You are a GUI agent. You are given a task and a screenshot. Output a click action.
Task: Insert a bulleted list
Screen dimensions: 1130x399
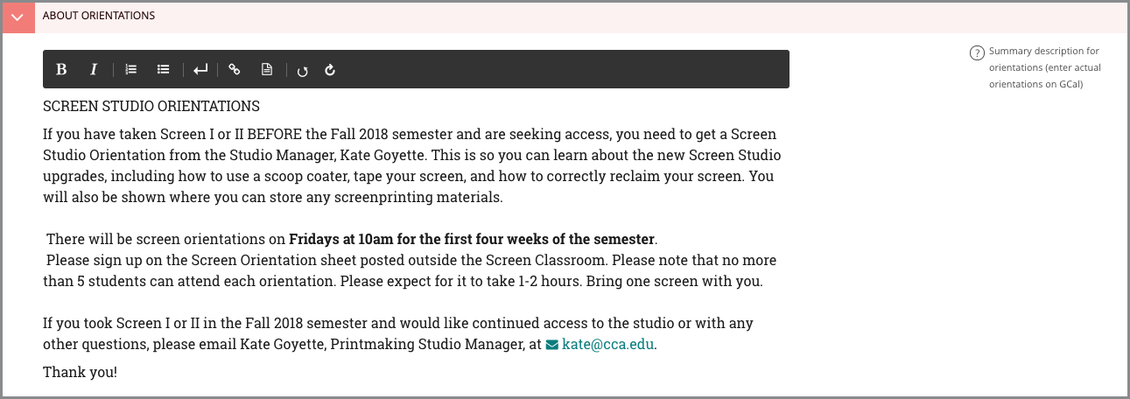(164, 70)
